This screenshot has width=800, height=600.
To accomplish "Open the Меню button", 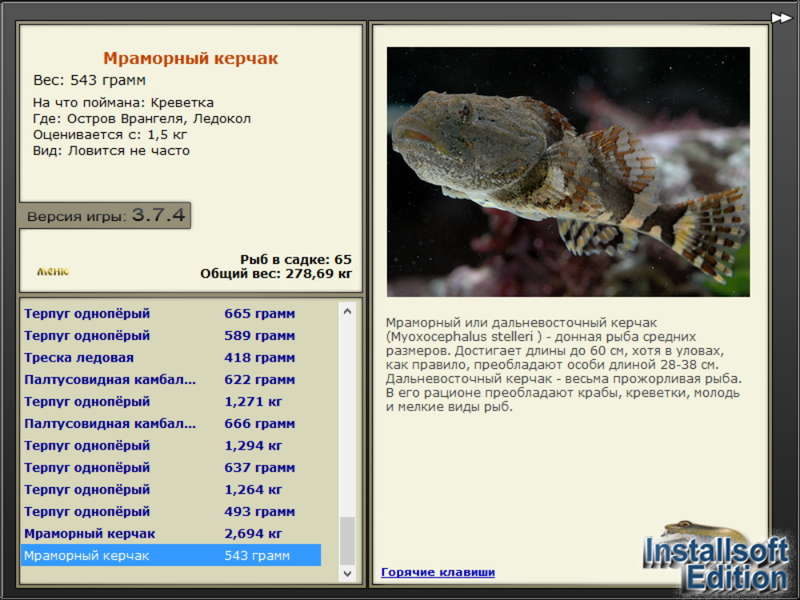I will pos(53,271).
